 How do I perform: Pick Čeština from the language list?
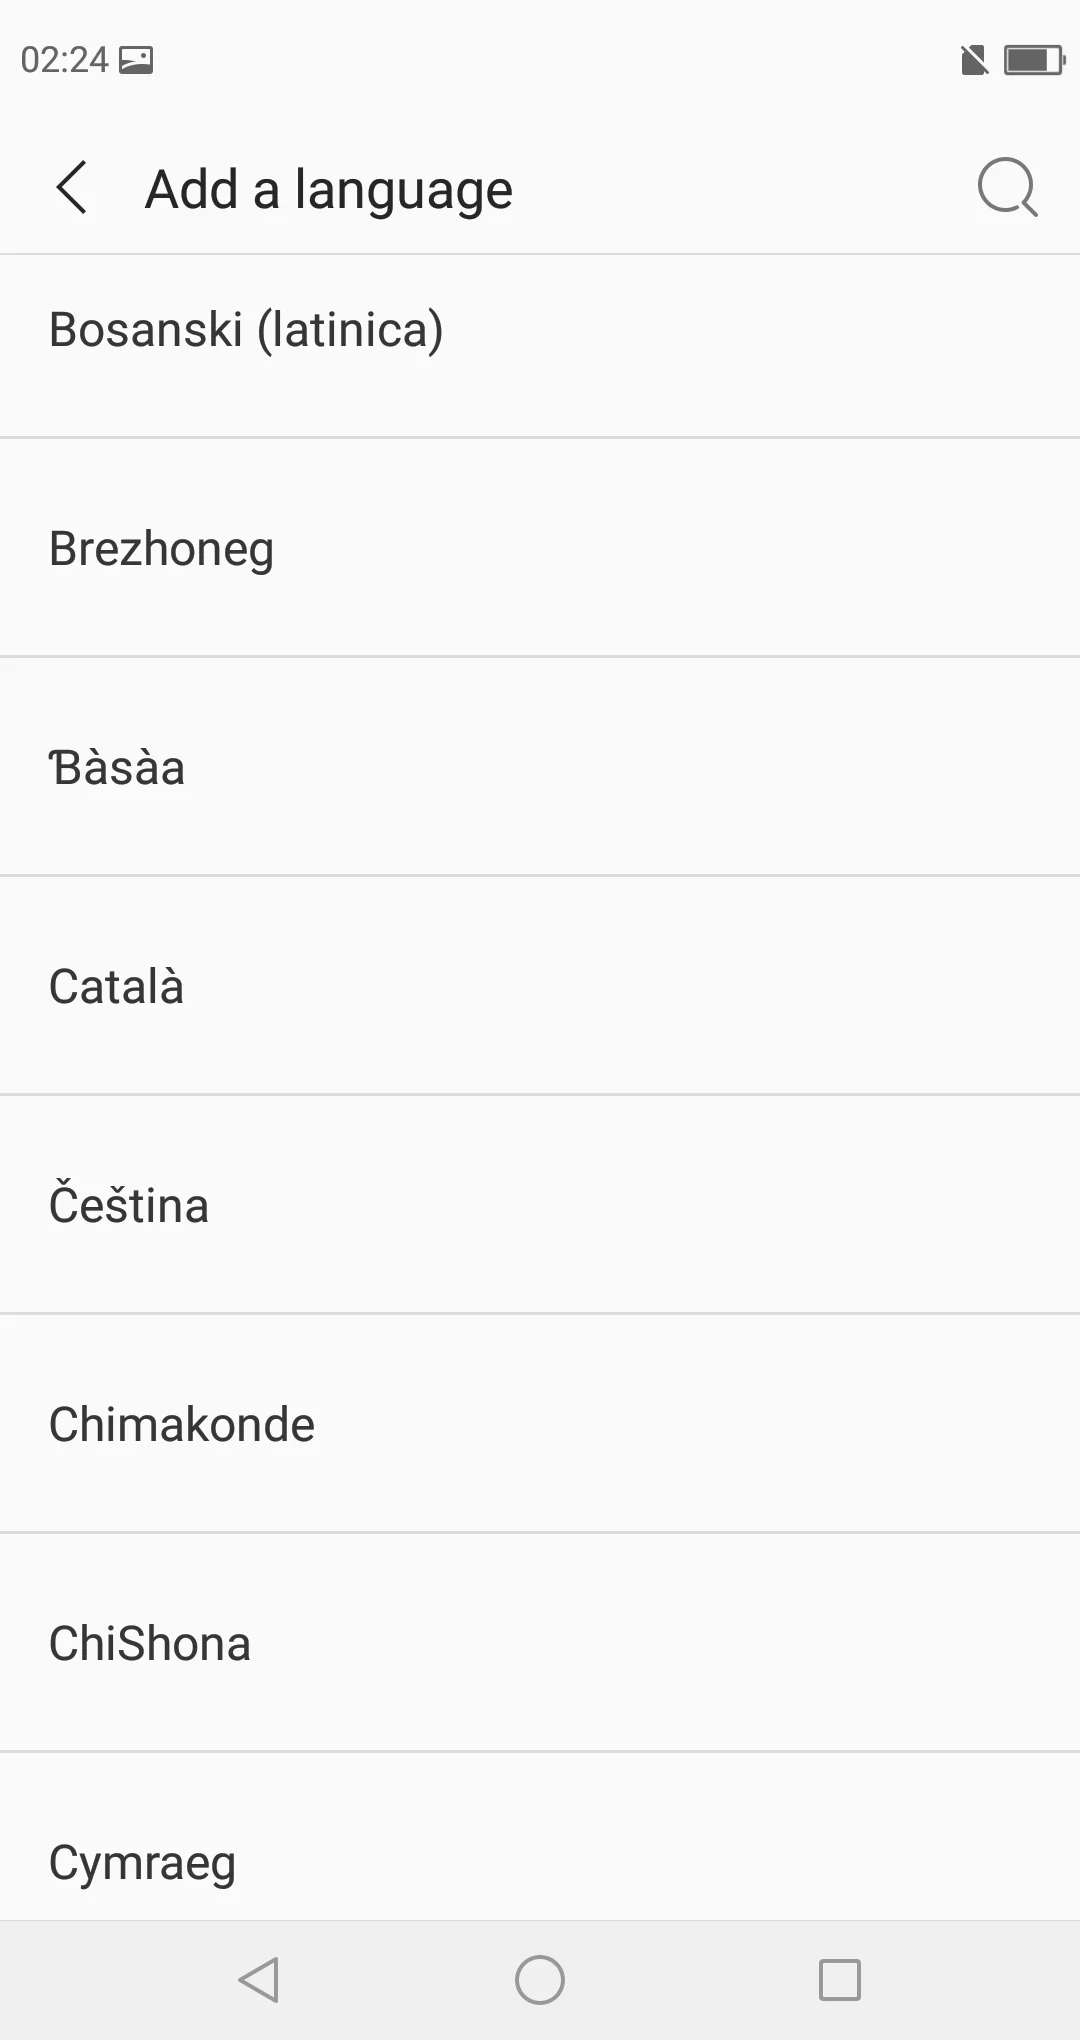pos(540,1205)
